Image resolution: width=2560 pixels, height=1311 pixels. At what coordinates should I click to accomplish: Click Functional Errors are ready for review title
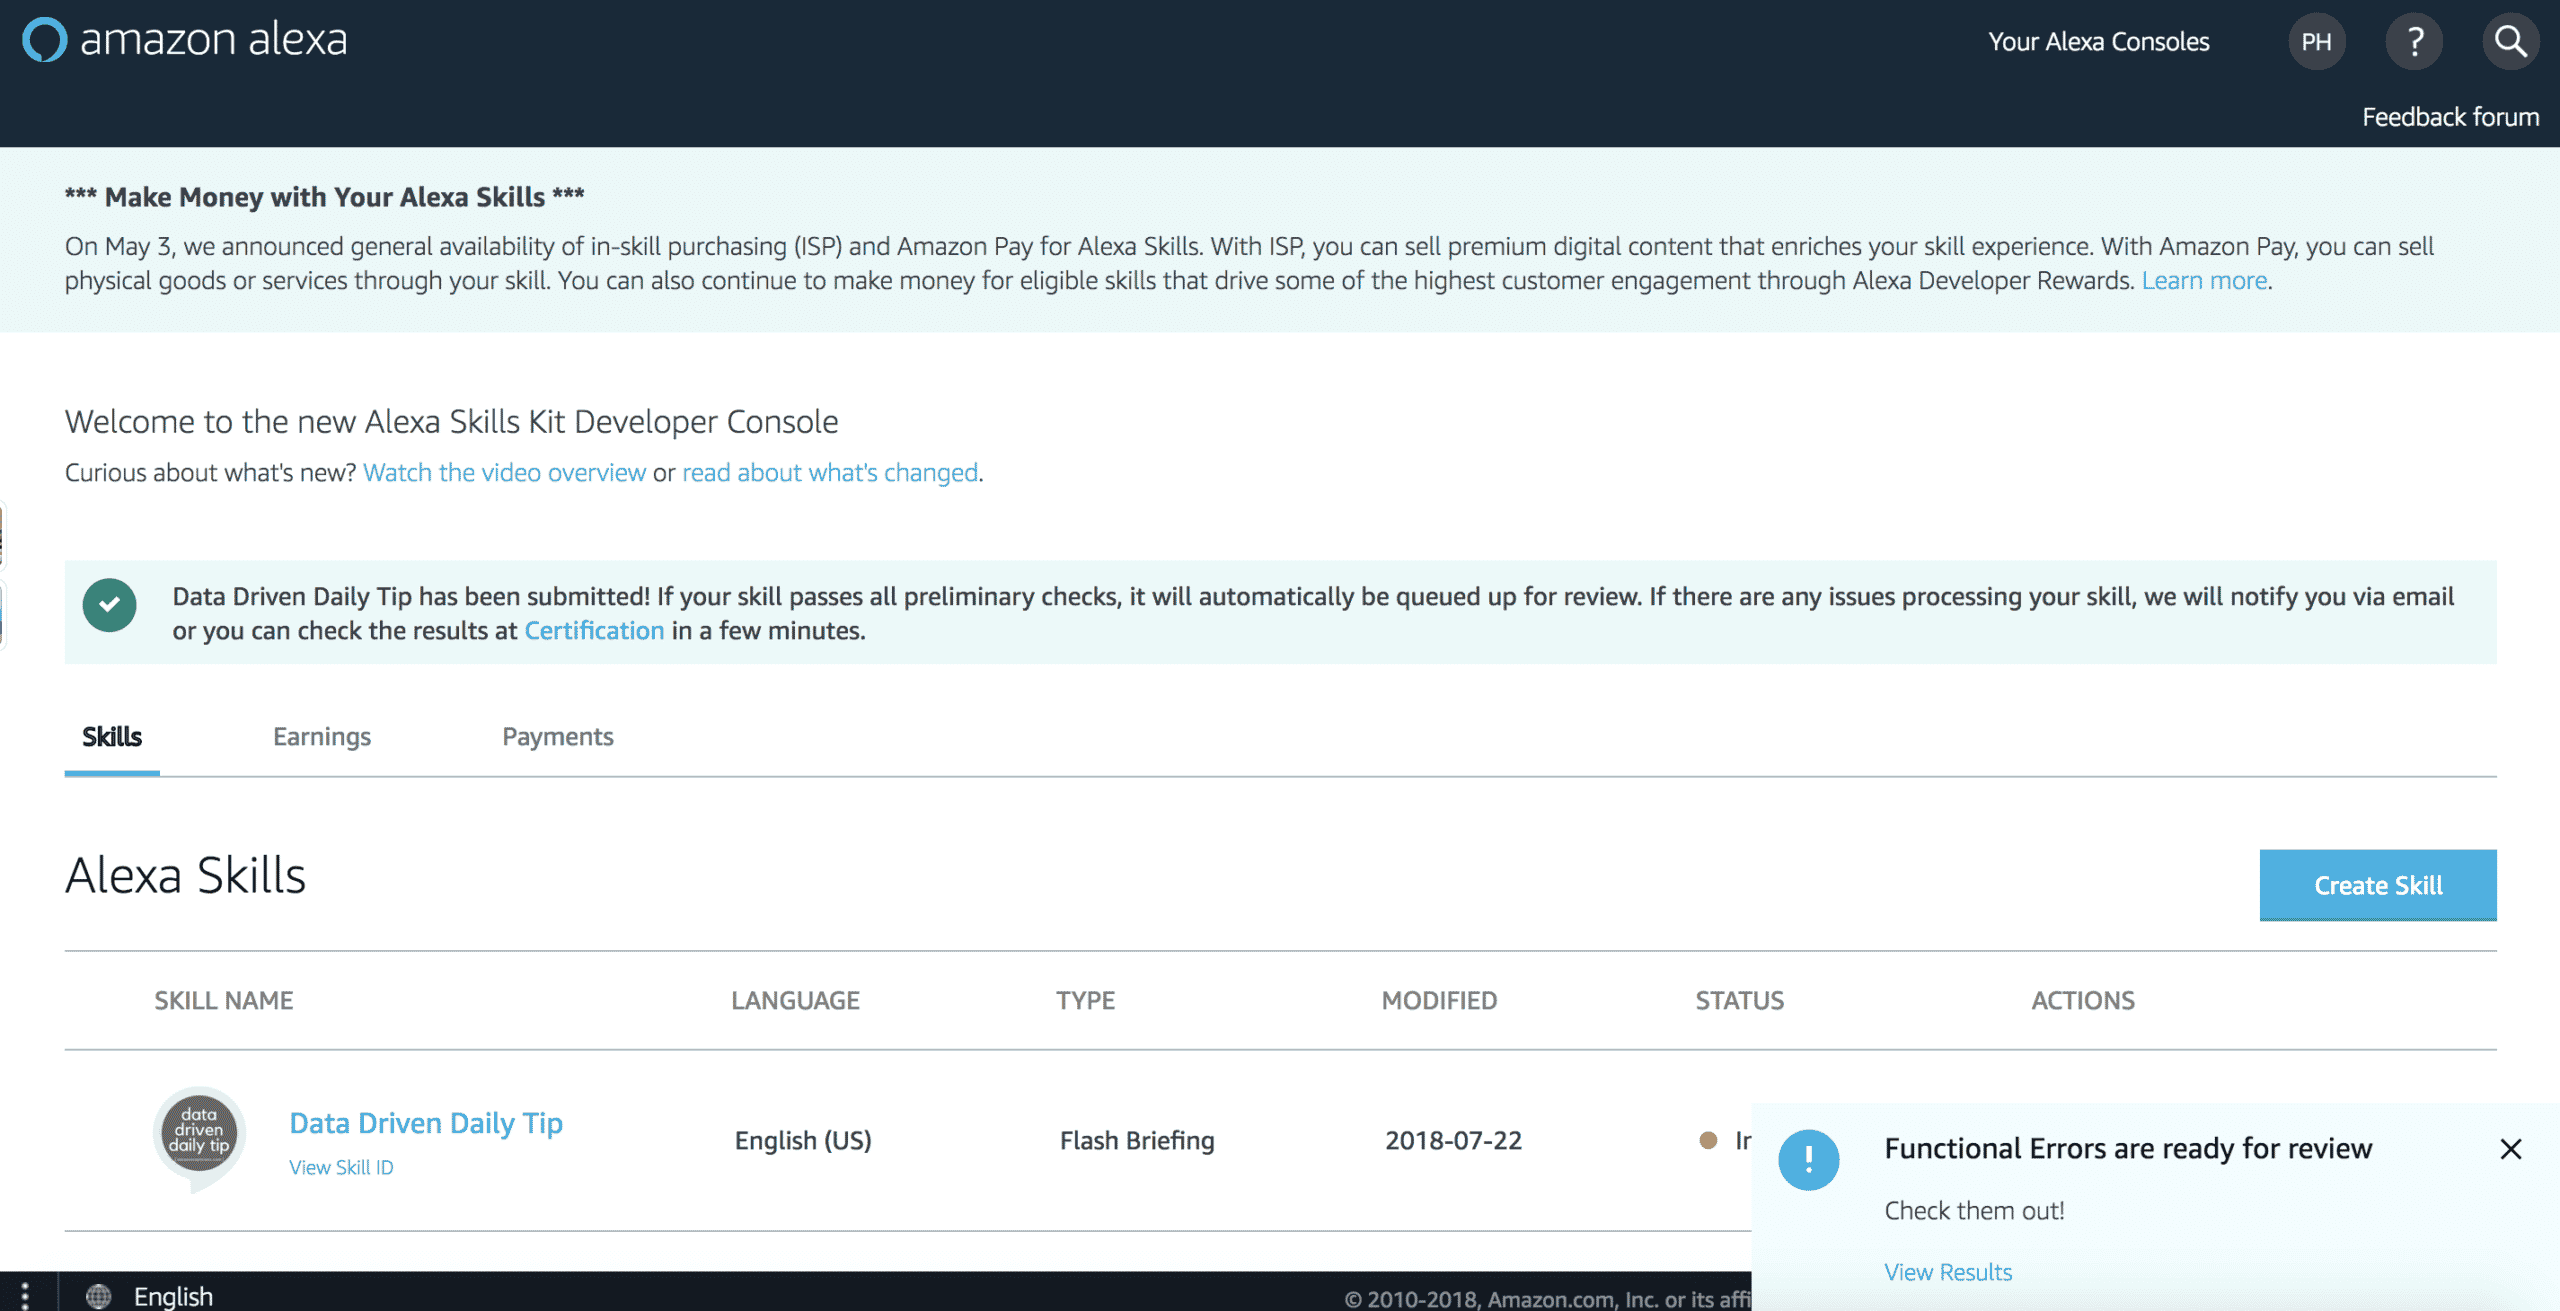(x=2128, y=1149)
